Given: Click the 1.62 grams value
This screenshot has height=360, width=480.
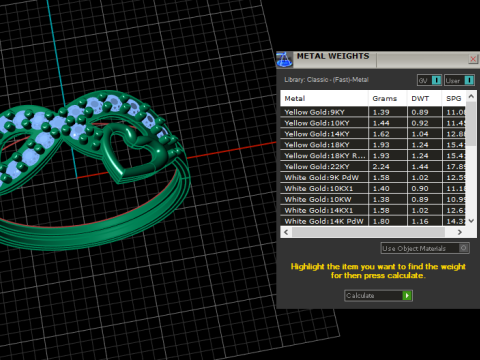Looking at the screenshot, I should (381, 134).
